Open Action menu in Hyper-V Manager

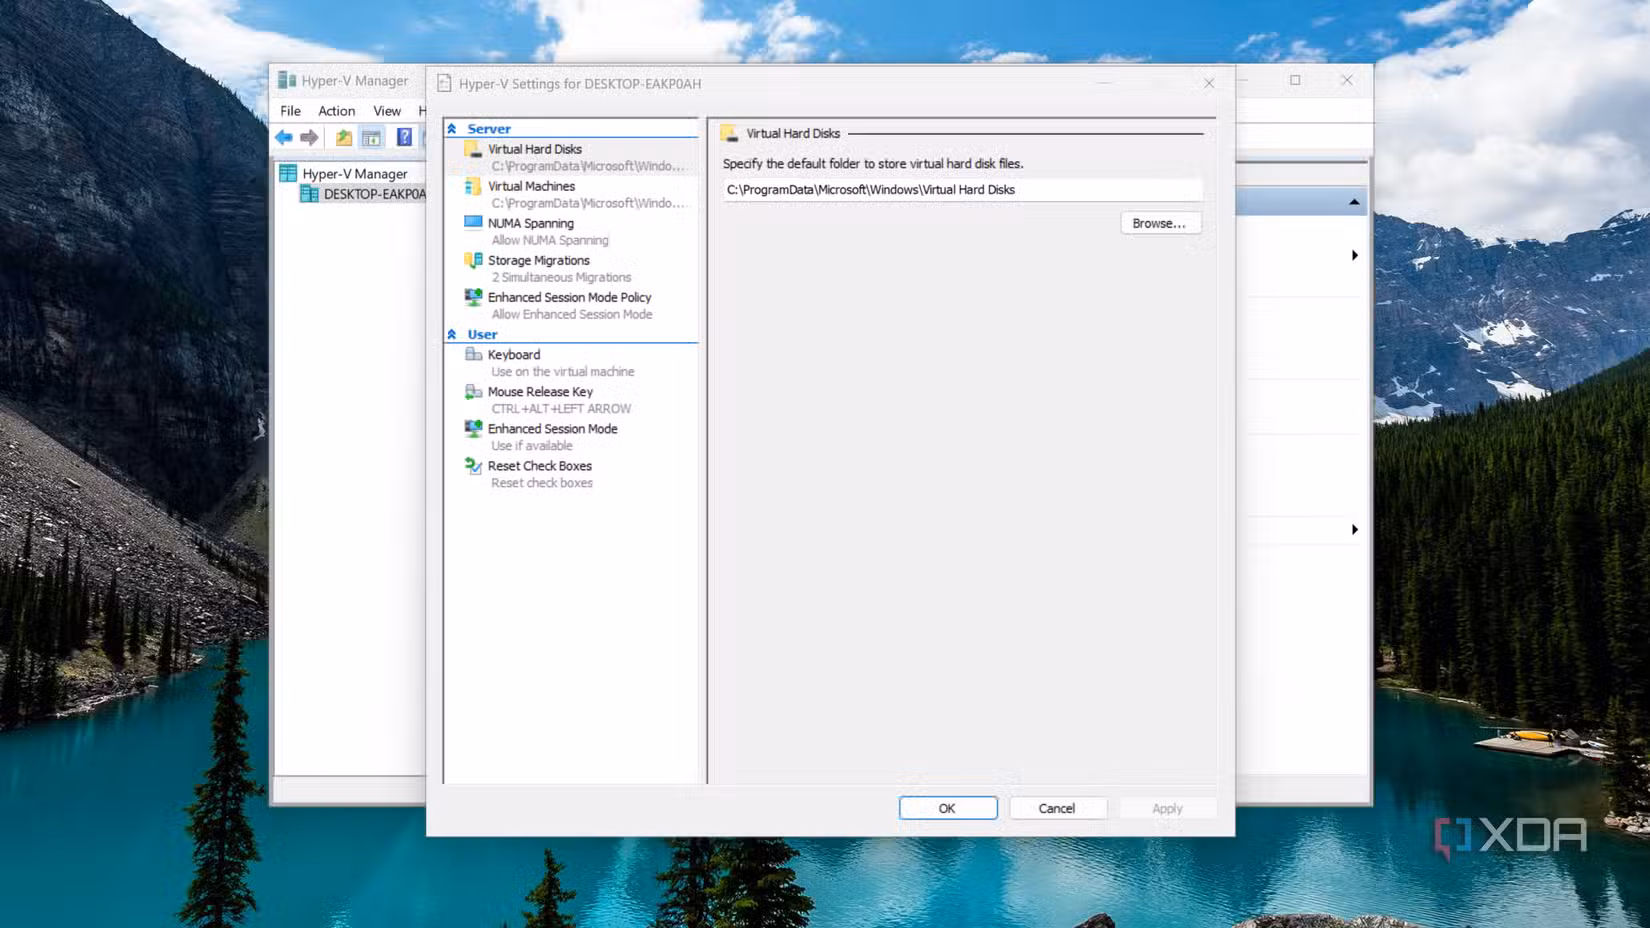pyautogui.click(x=336, y=111)
